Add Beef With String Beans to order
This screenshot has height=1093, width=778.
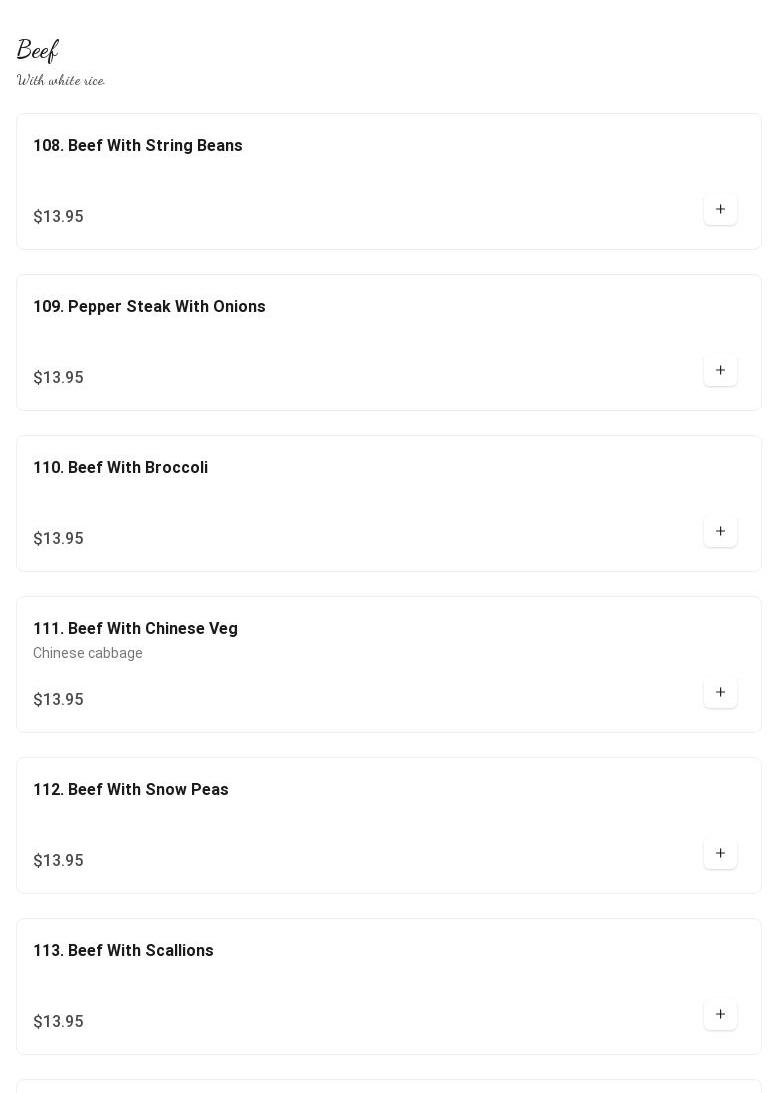point(720,210)
